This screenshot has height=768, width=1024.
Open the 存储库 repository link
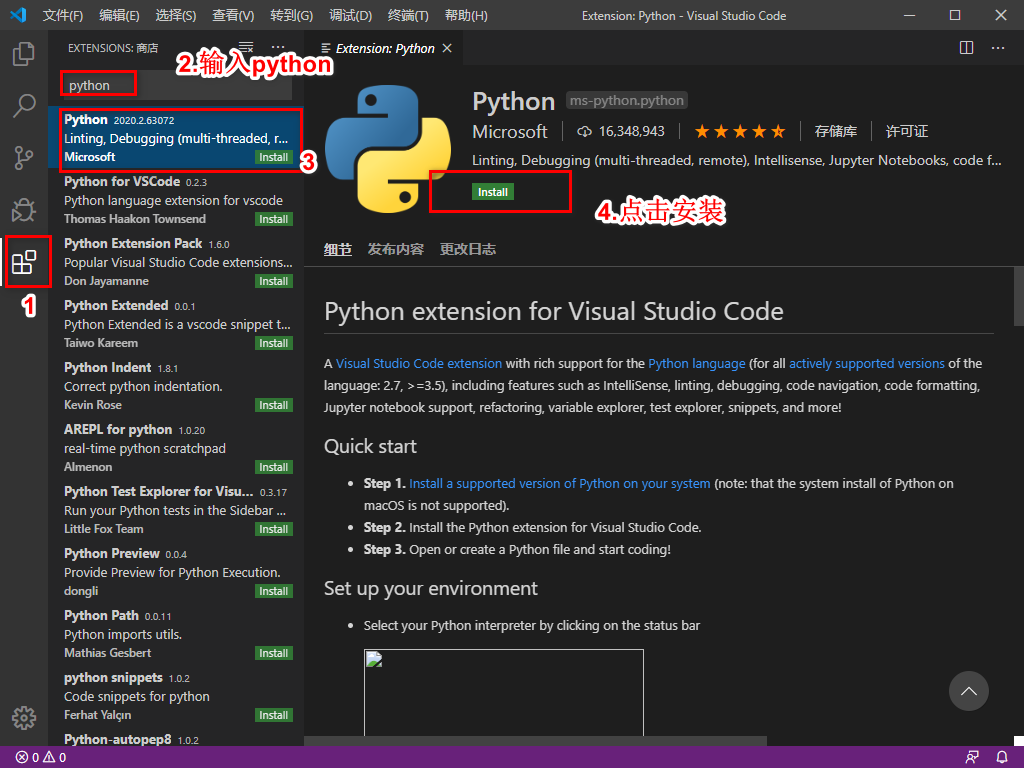pyautogui.click(x=835, y=131)
